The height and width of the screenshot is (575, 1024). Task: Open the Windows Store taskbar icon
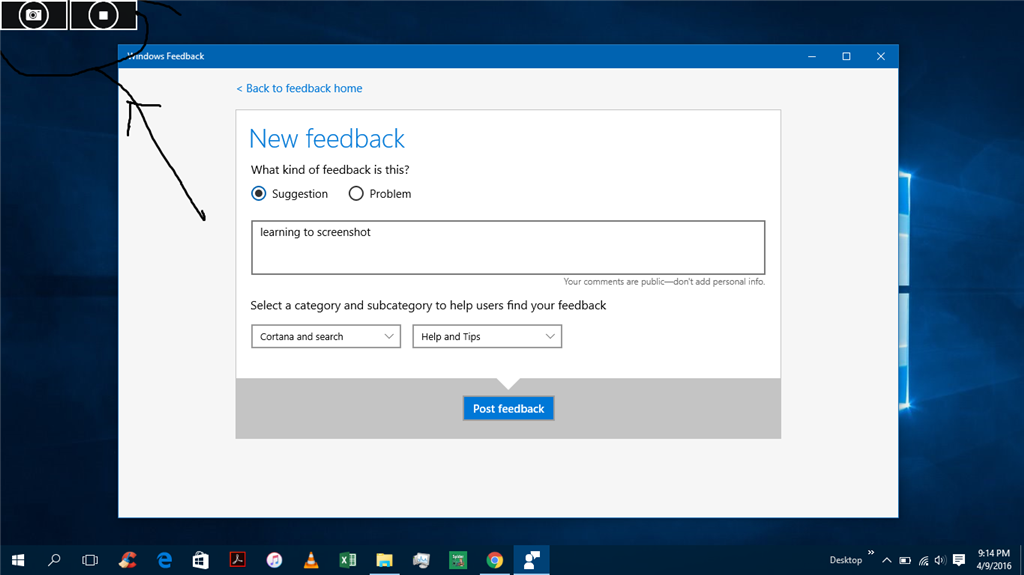(200, 560)
